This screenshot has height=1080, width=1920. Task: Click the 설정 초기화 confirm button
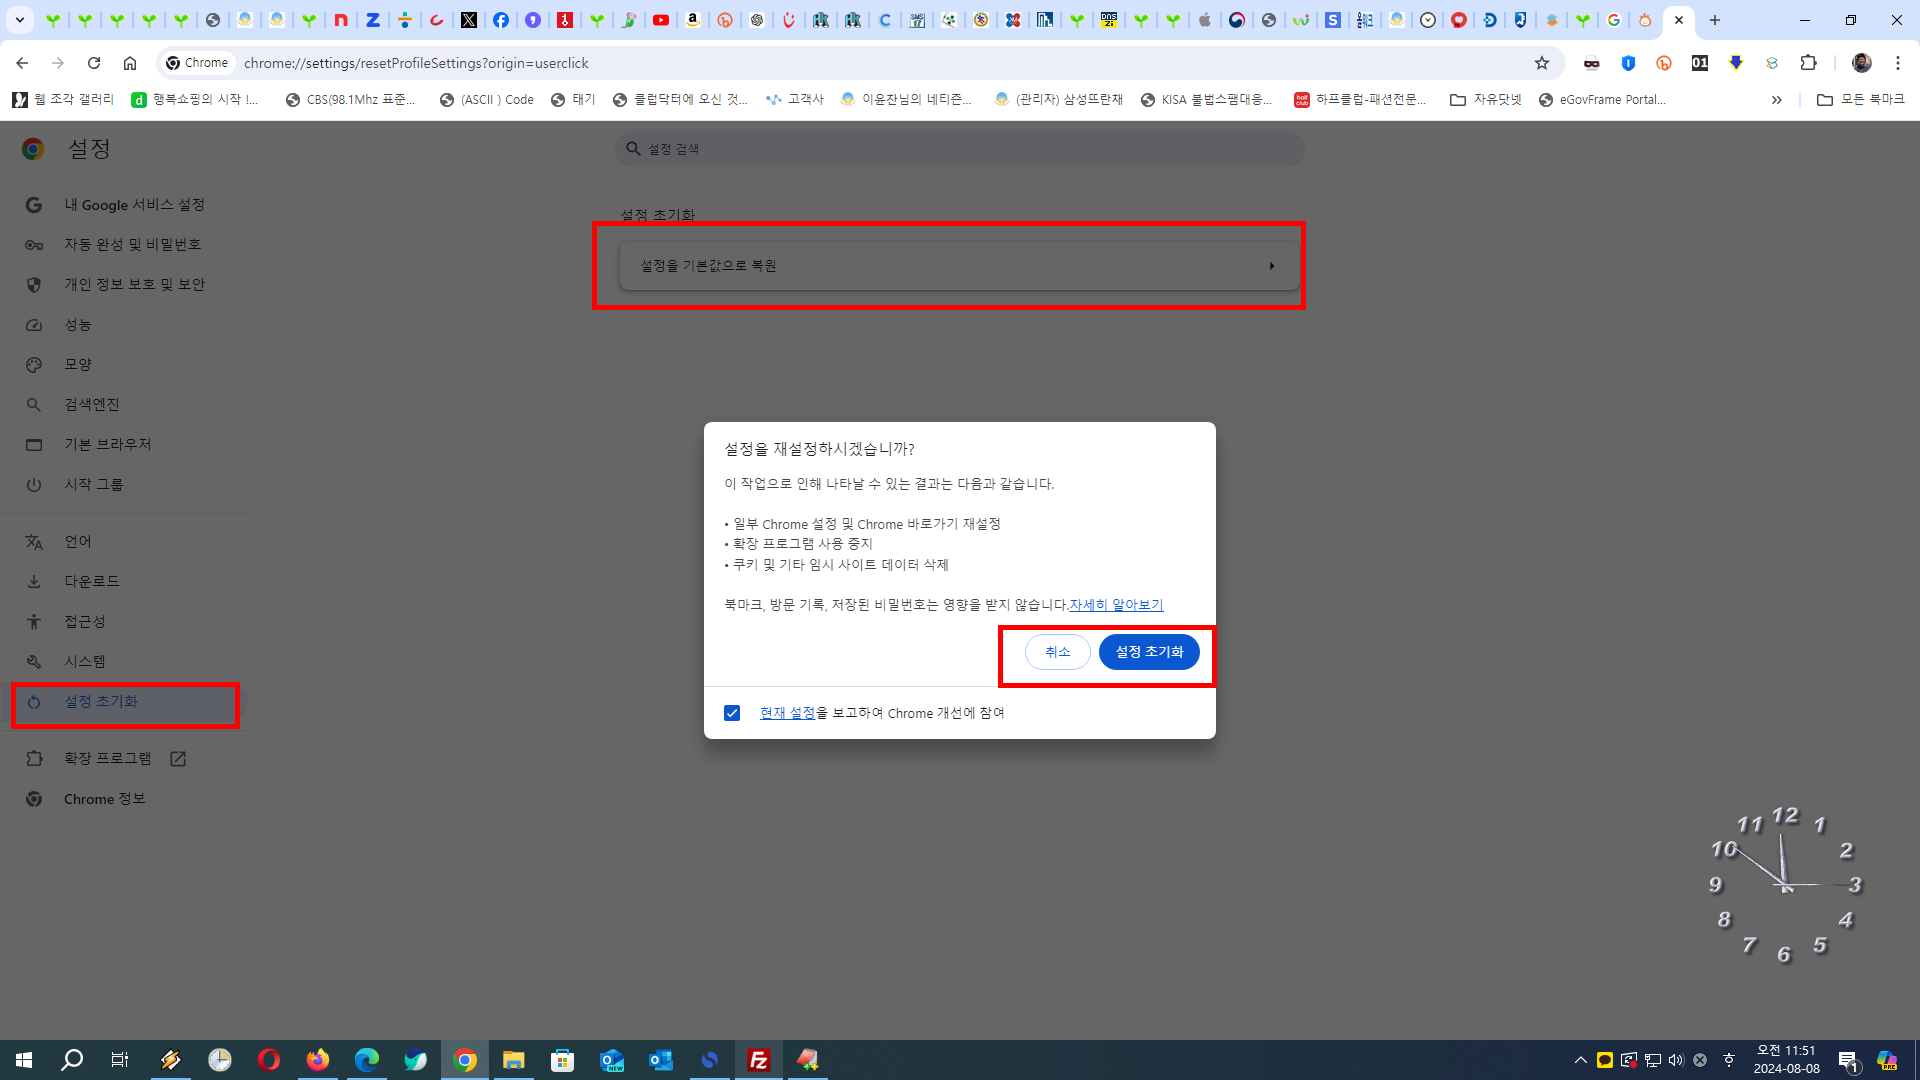tap(1149, 652)
